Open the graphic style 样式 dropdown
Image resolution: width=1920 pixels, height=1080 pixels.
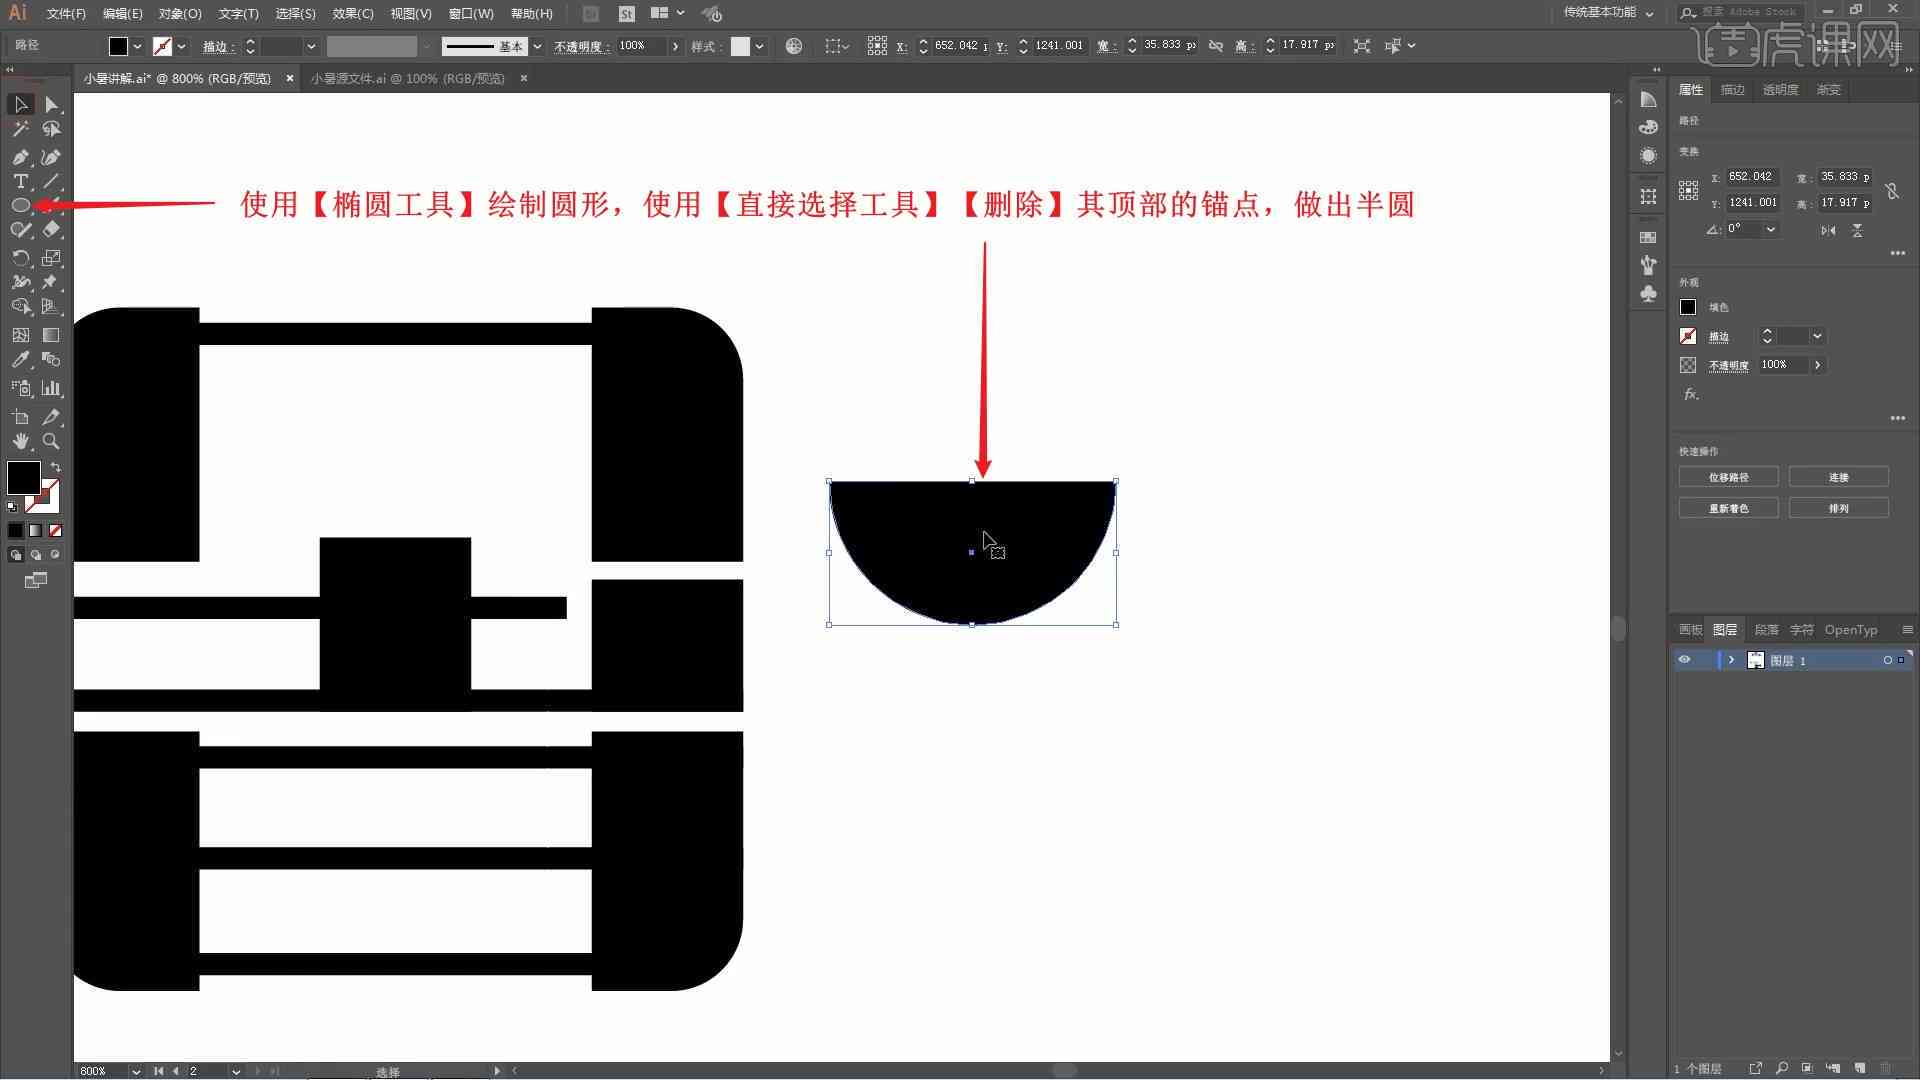tap(759, 46)
